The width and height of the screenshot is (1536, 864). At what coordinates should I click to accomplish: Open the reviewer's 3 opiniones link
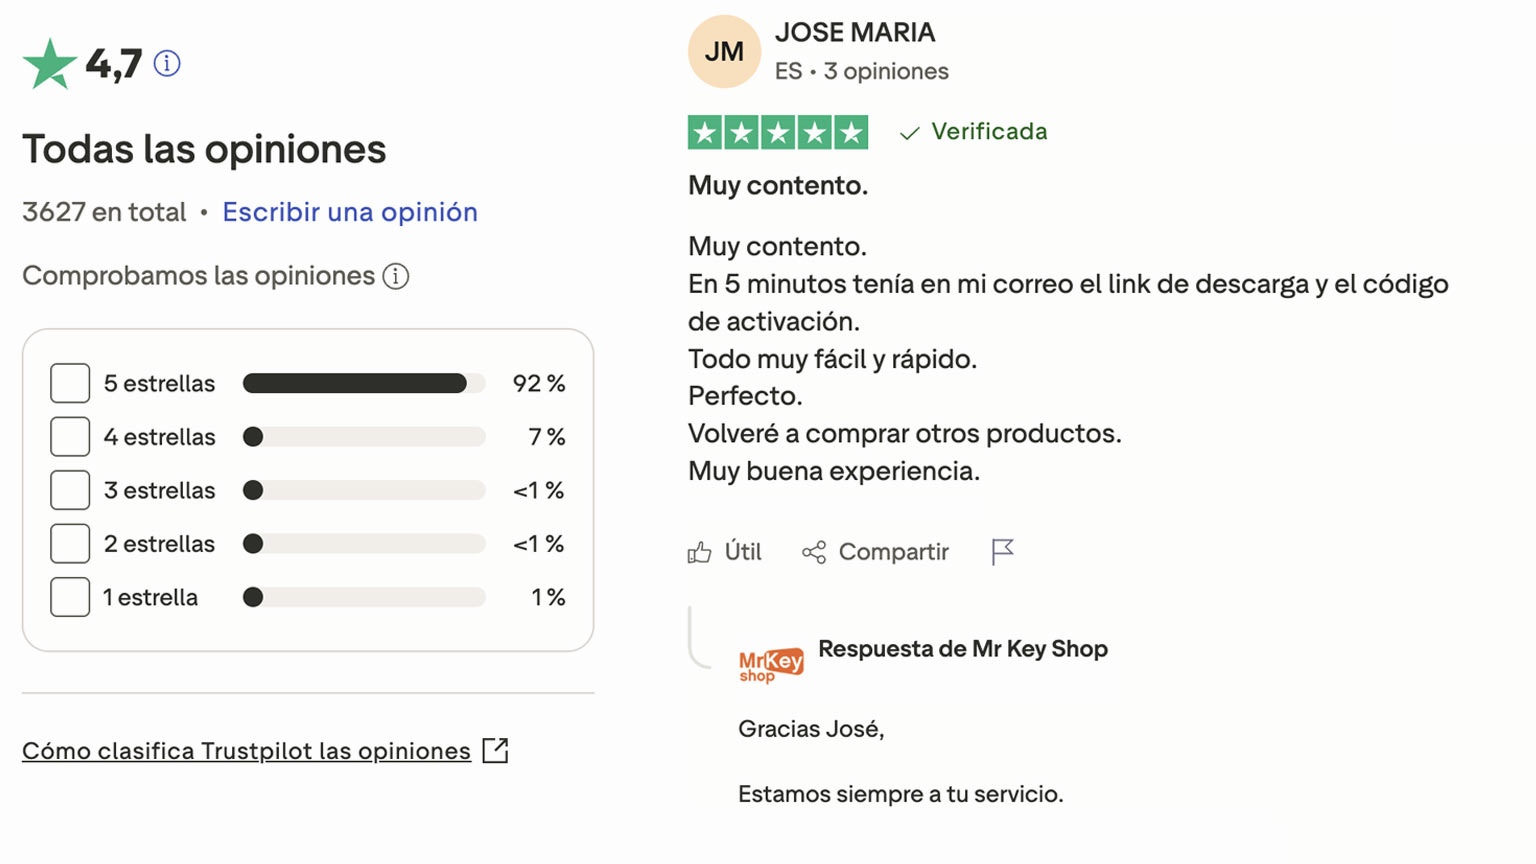tap(886, 70)
